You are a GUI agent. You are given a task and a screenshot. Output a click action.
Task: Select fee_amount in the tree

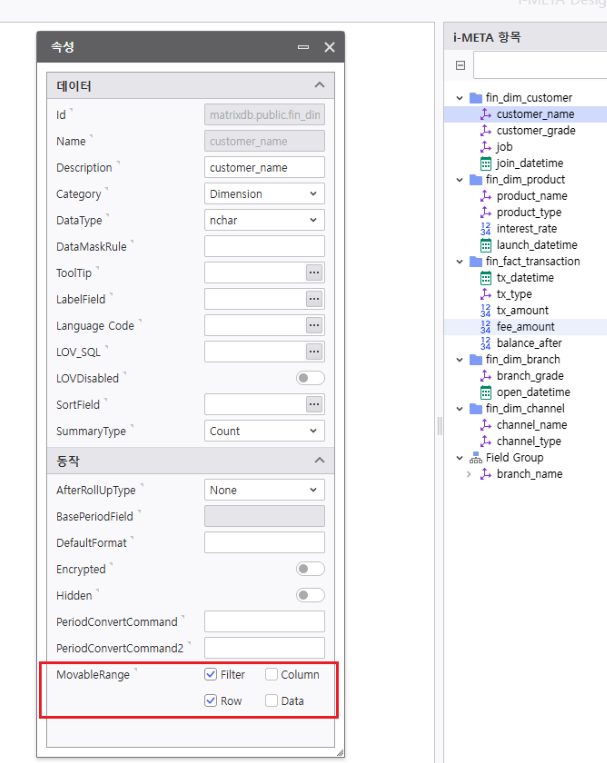pos(526,327)
